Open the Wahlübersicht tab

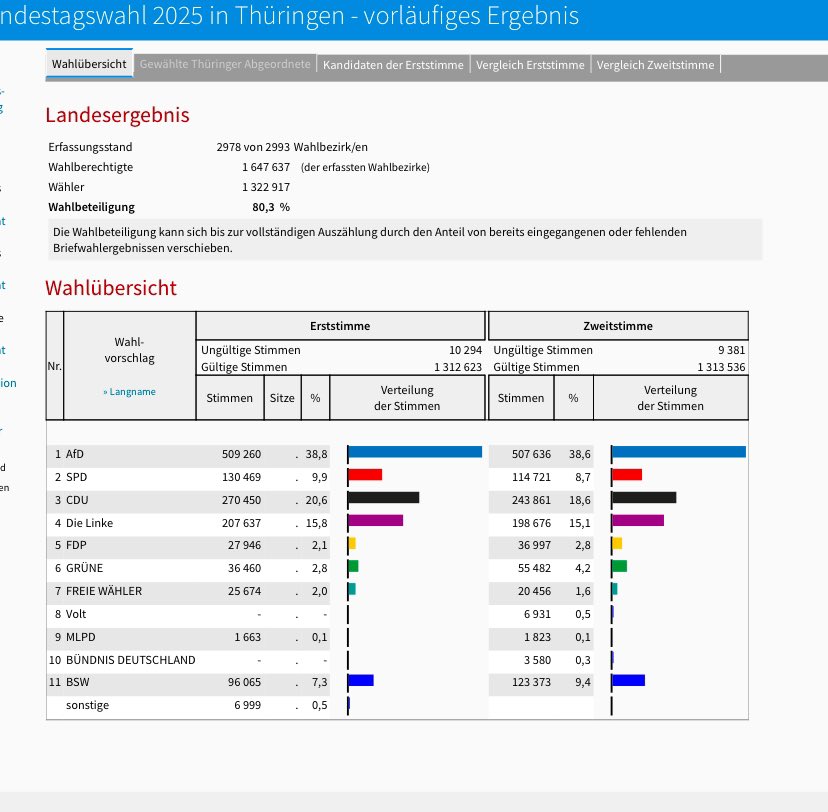(89, 64)
